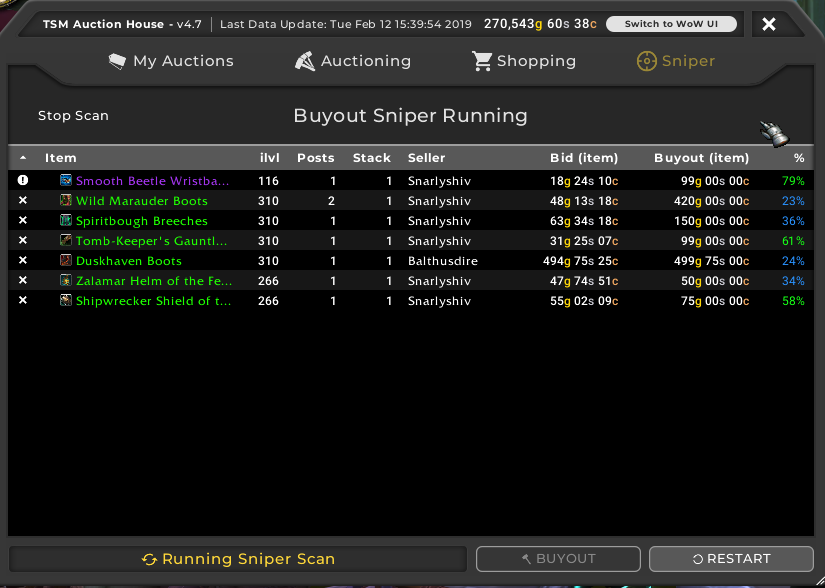Image resolution: width=825 pixels, height=588 pixels.
Task: Remove the Wild Marauder Boots row with X
Action: point(23,201)
